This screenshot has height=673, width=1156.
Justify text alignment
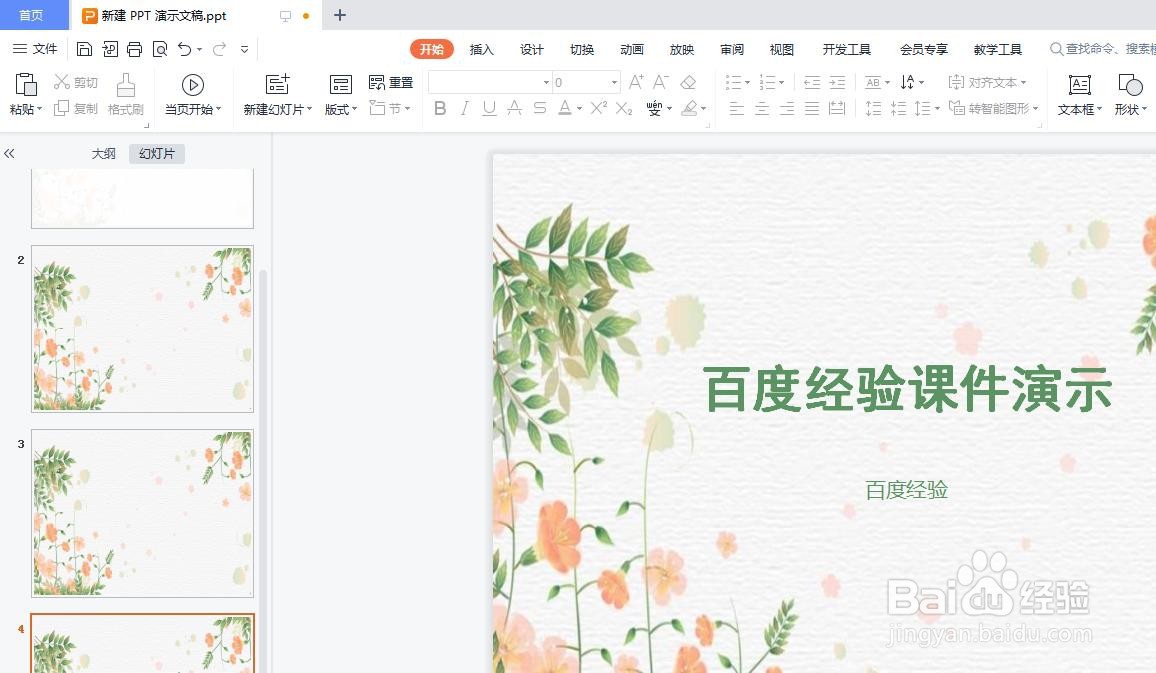pyautogui.click(x=812, y=109)
